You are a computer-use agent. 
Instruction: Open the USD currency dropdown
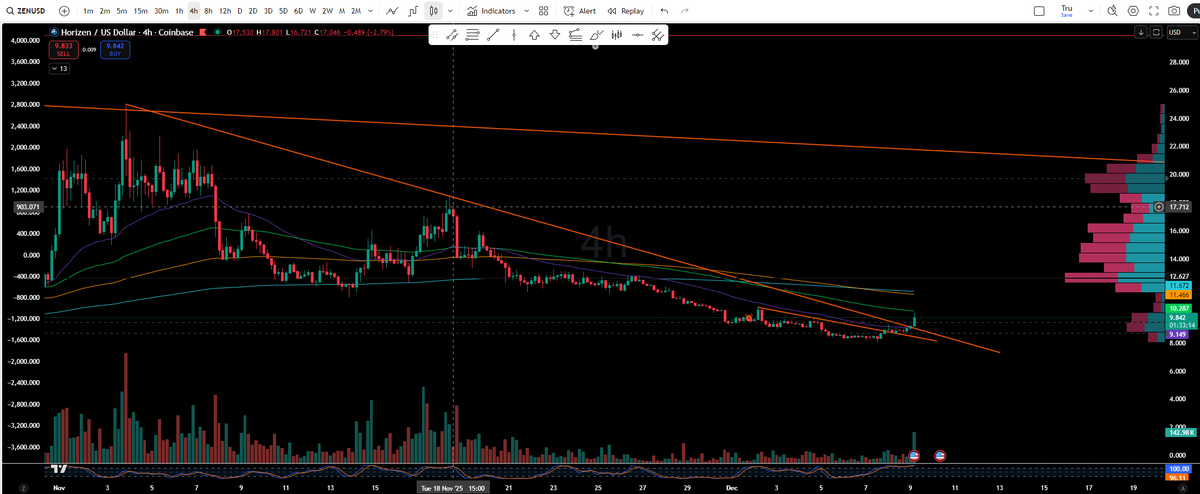1181,33
